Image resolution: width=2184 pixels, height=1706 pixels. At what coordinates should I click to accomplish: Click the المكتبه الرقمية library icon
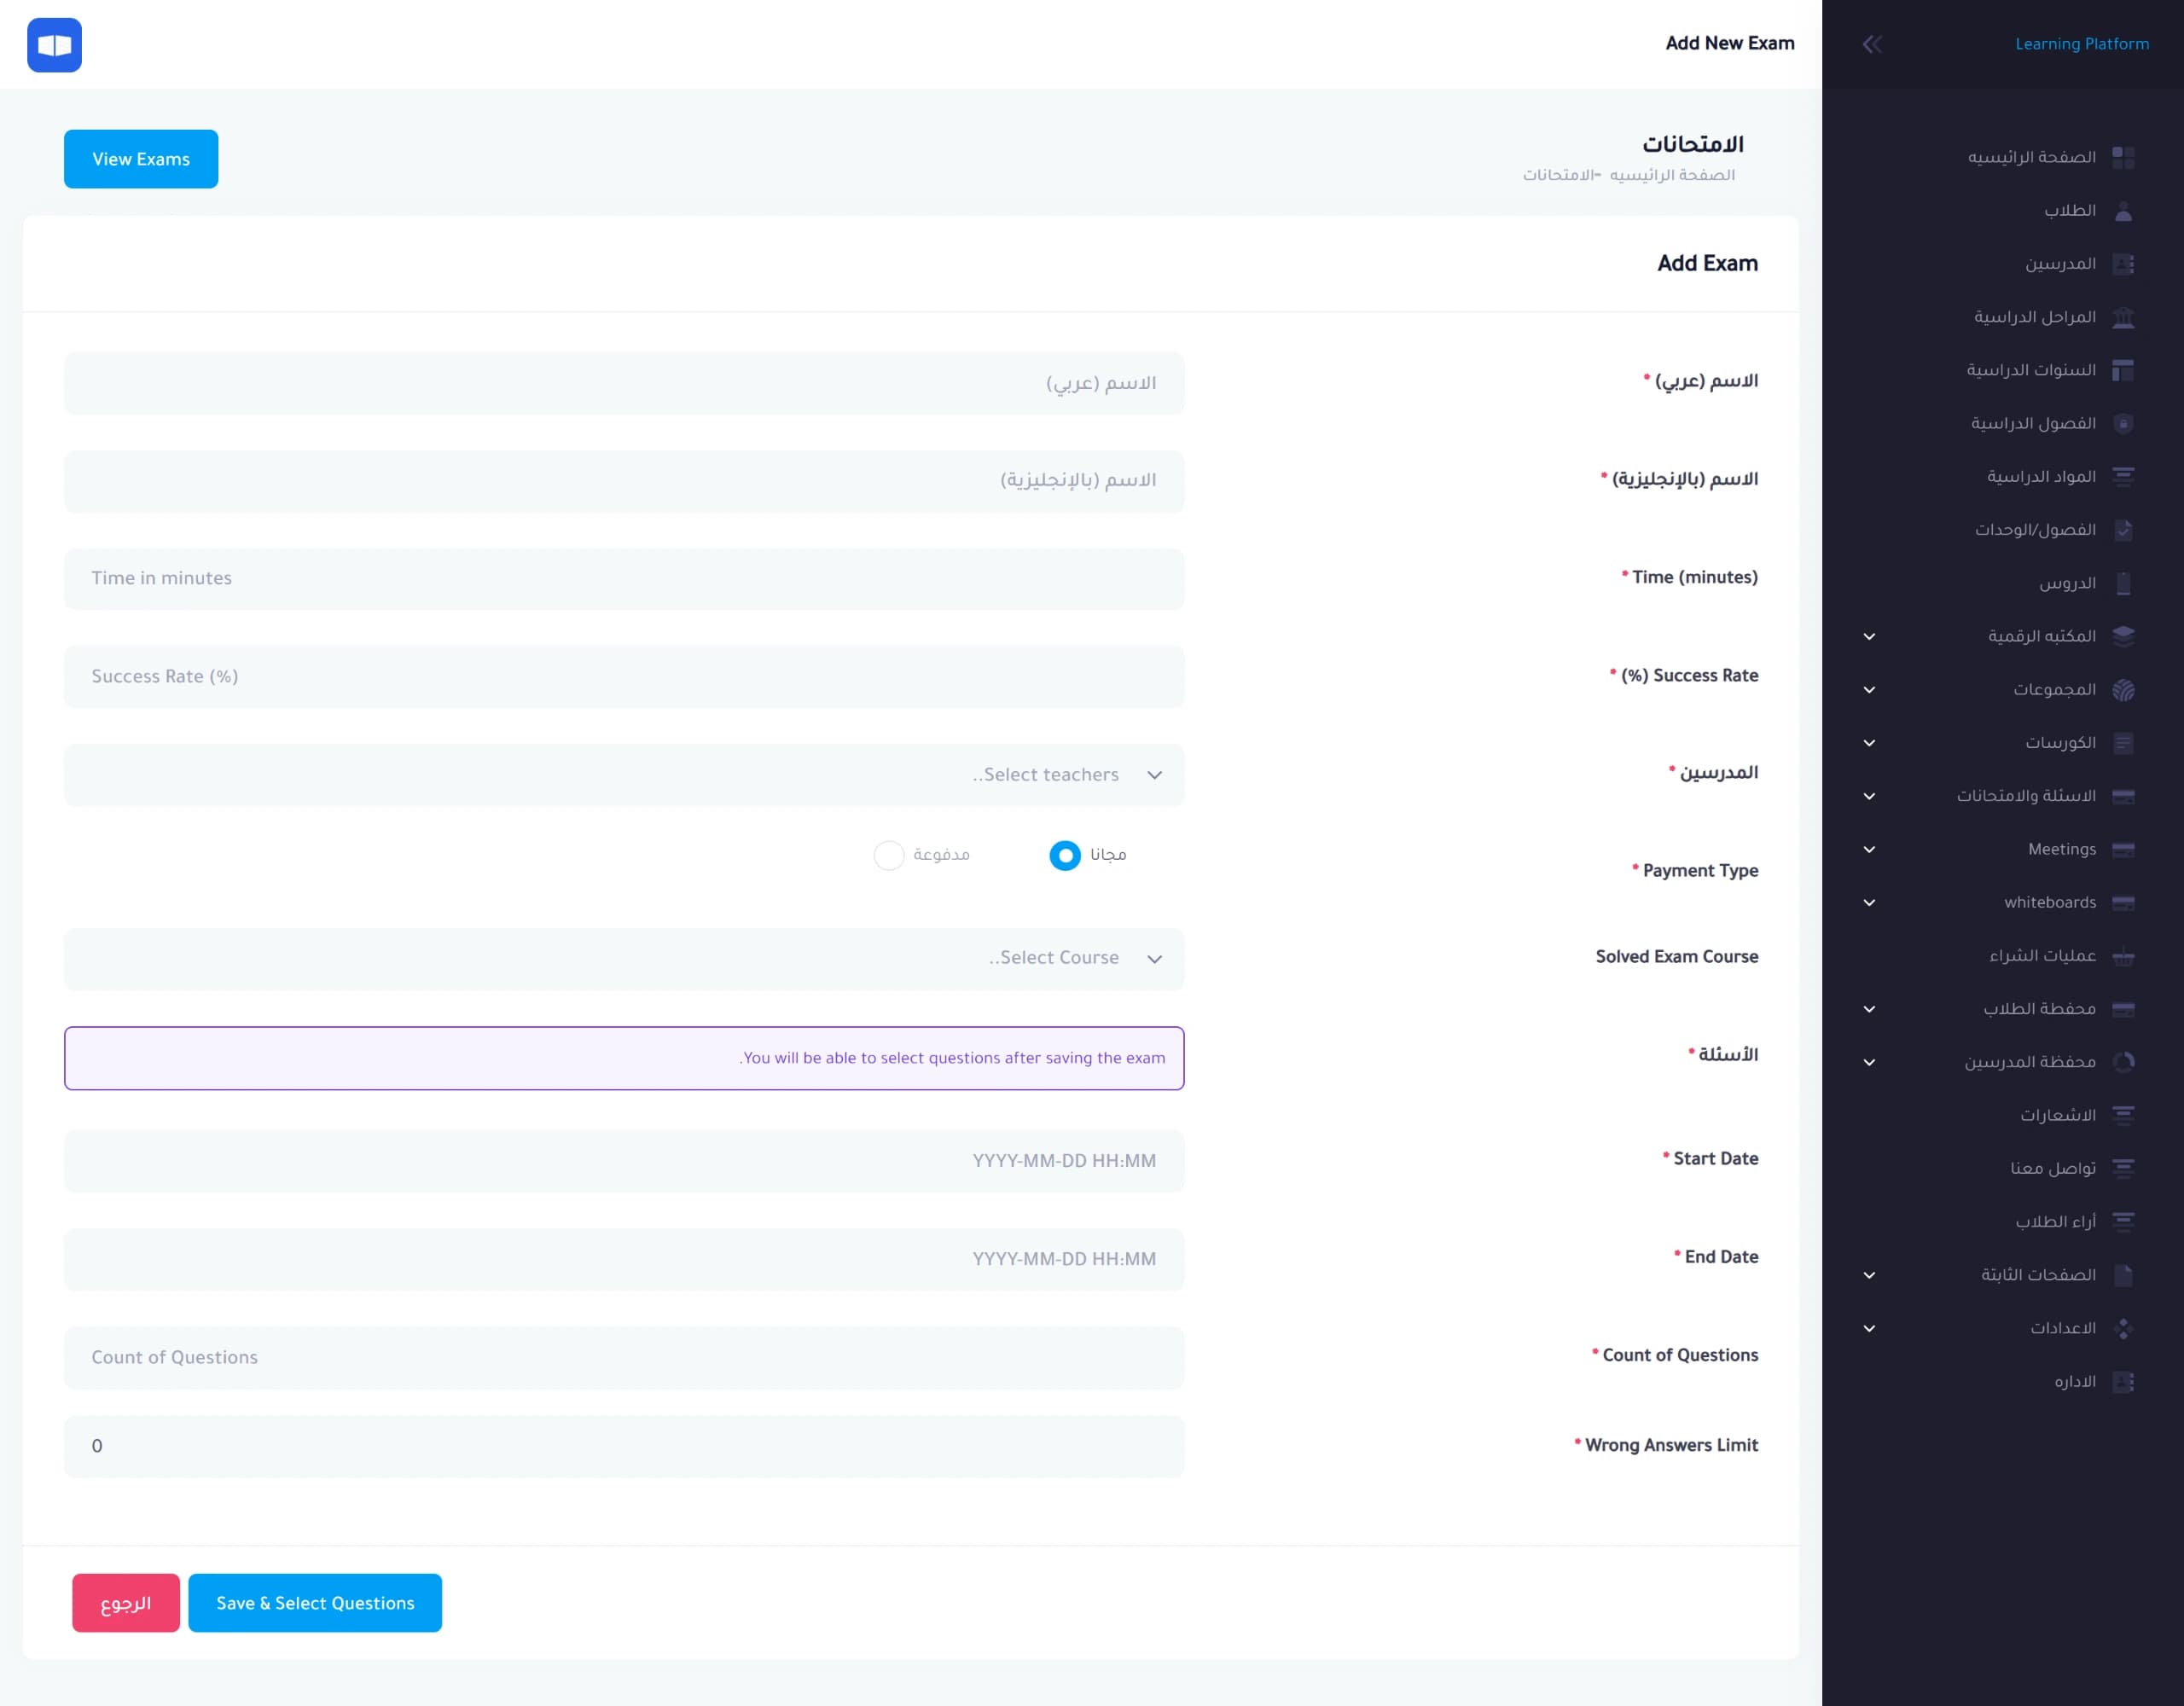2123,636
